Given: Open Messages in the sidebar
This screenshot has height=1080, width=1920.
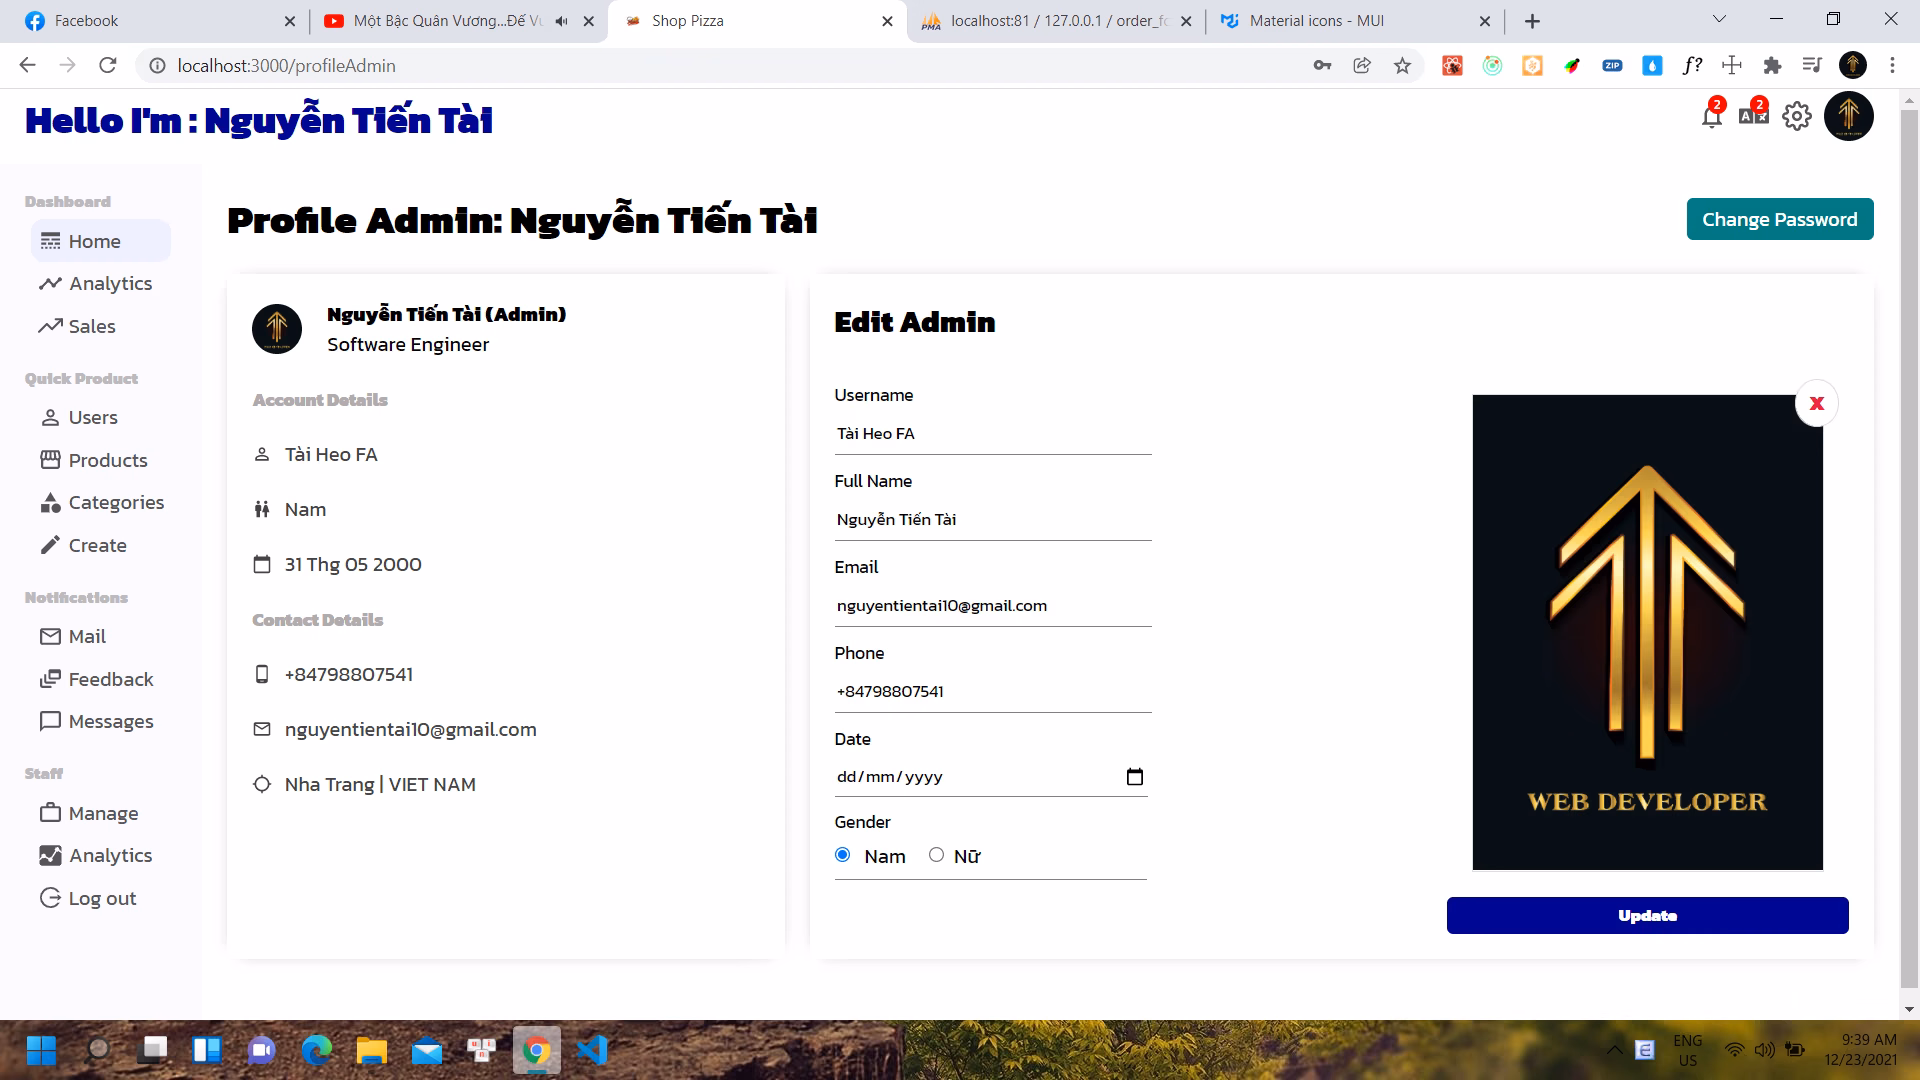Looking at the screenshot, I should point(100,721).
